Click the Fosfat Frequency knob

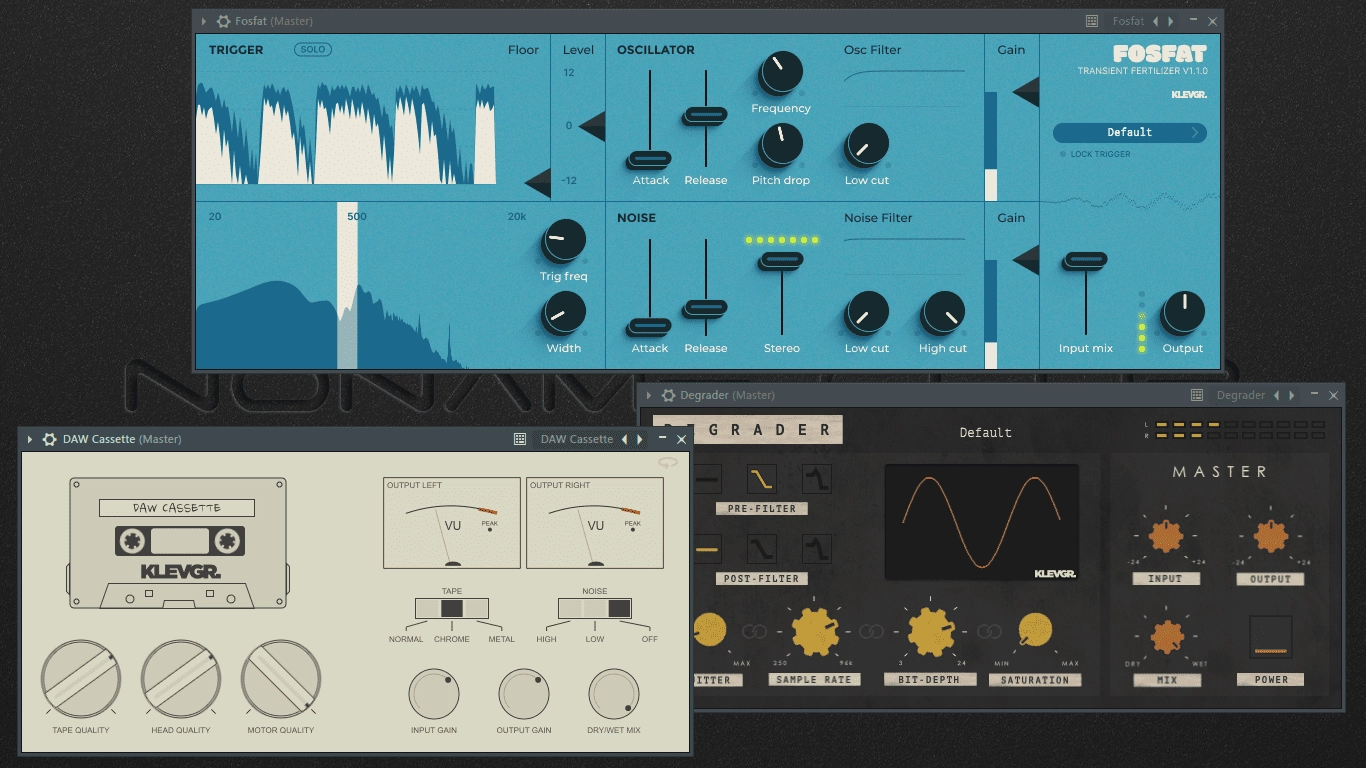tap(781, 74)
